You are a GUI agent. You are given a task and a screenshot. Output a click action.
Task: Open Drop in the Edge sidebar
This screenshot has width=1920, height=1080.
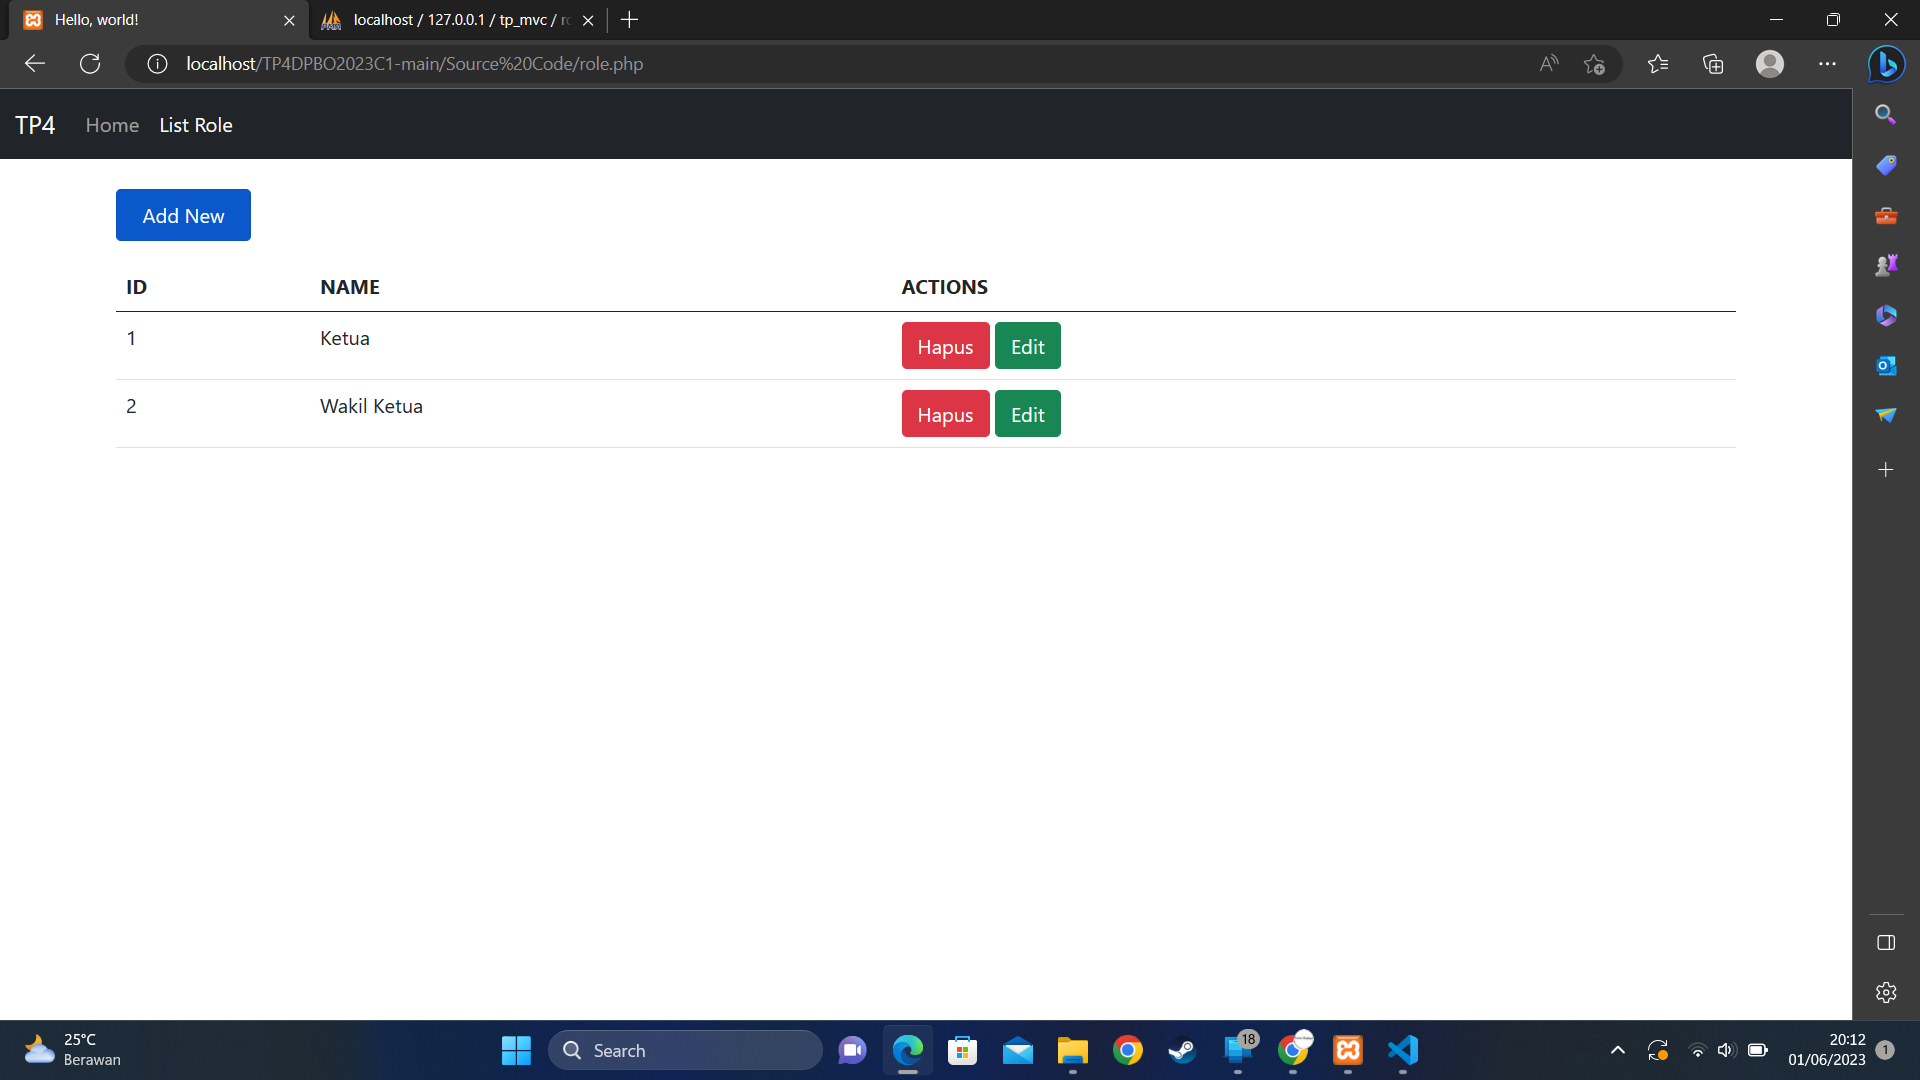coord(1886,415)
